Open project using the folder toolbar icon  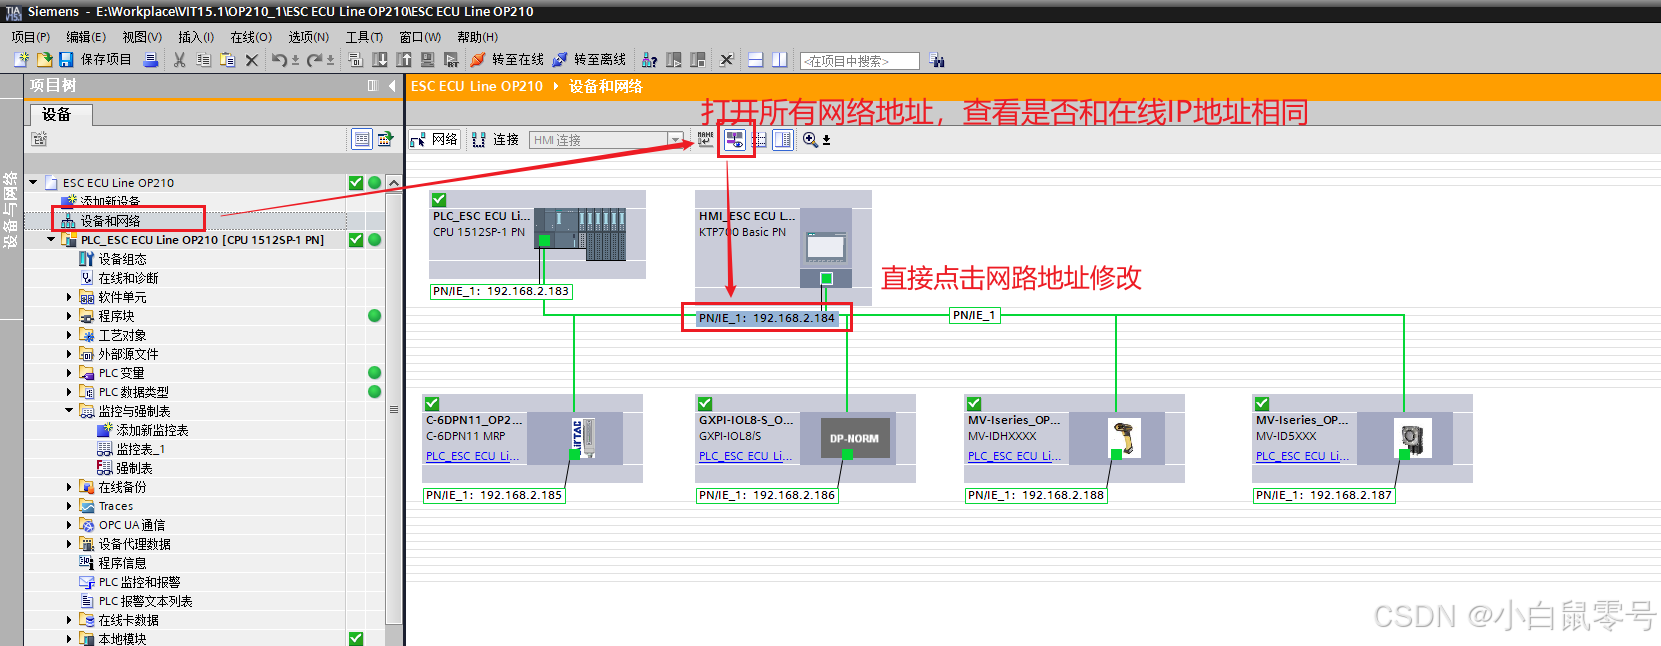(45, 60)
